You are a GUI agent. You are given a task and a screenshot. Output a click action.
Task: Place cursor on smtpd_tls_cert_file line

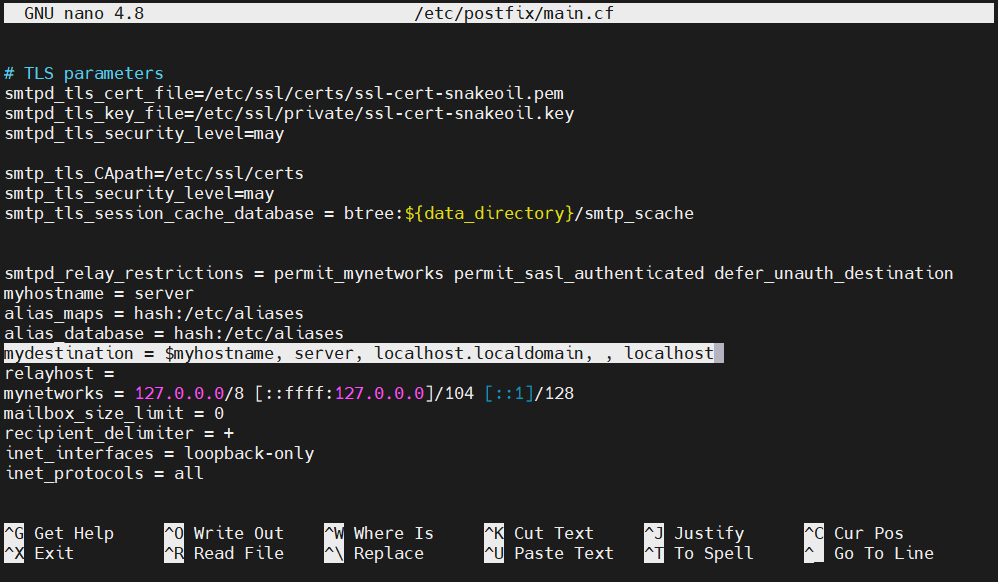click(x=284, y=94)
